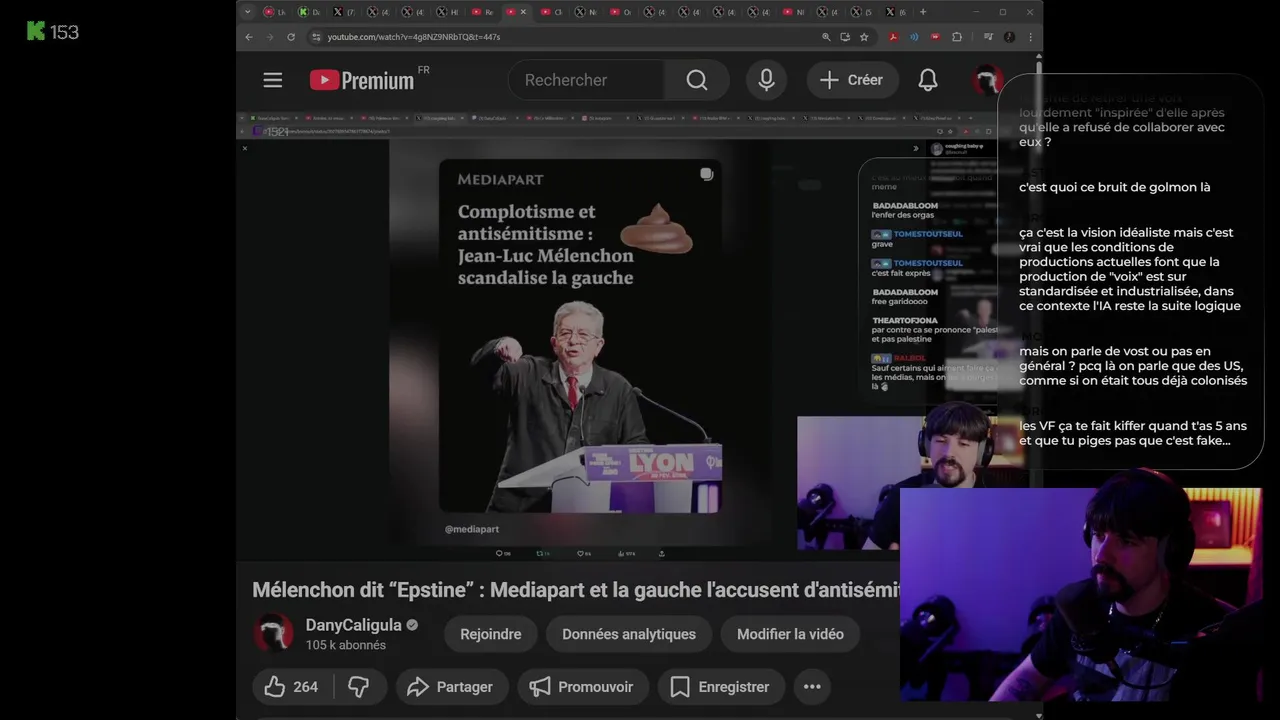The image size is (1280, 720).
Task: Click the magnifier search button
Action: (x=697, y=80)
